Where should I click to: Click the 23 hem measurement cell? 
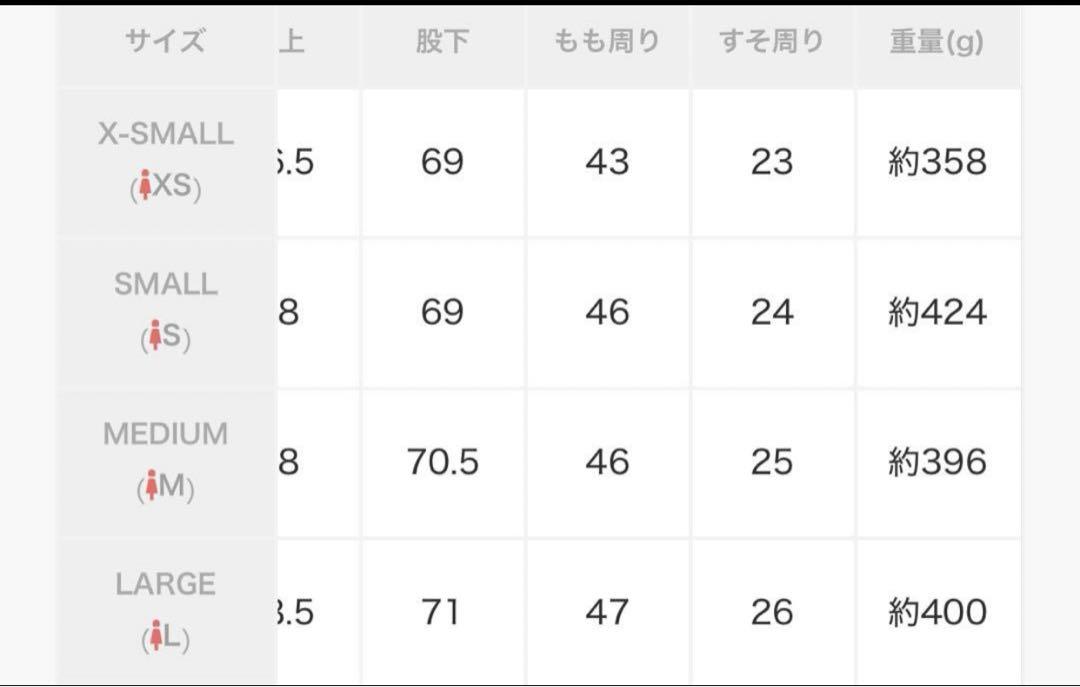coord(772,163)
